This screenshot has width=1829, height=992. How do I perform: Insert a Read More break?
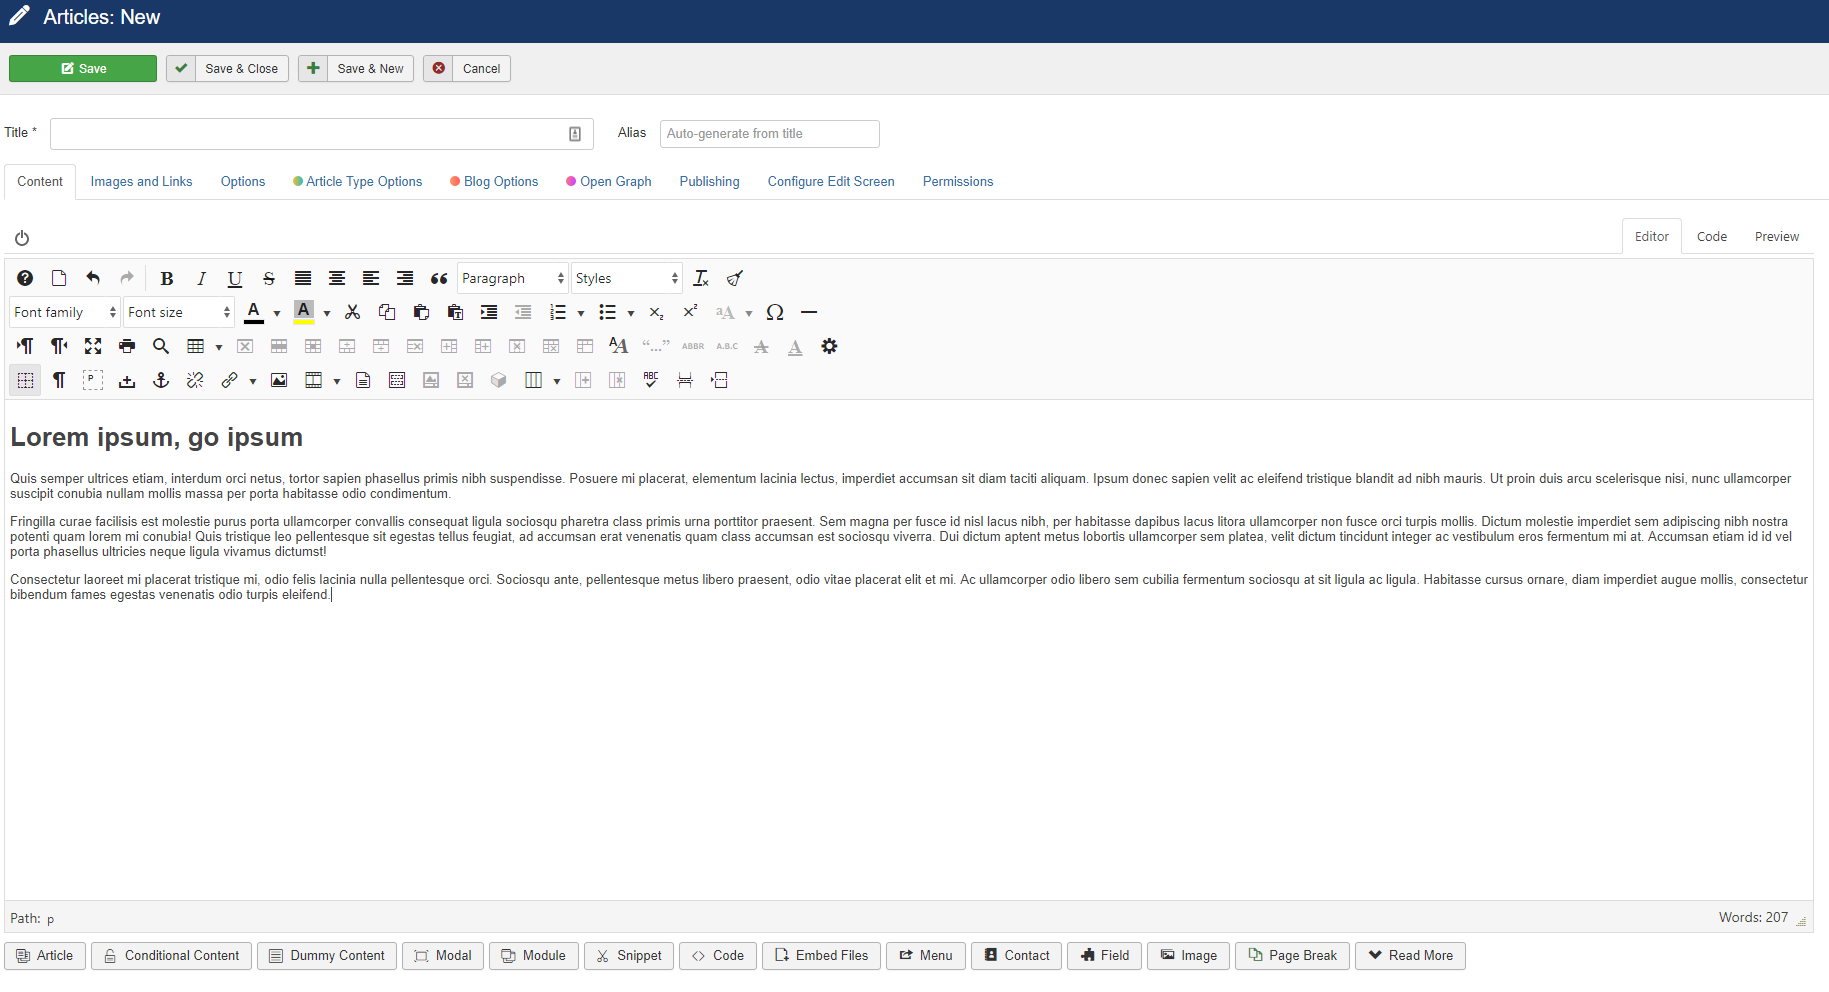point(1410,956)
